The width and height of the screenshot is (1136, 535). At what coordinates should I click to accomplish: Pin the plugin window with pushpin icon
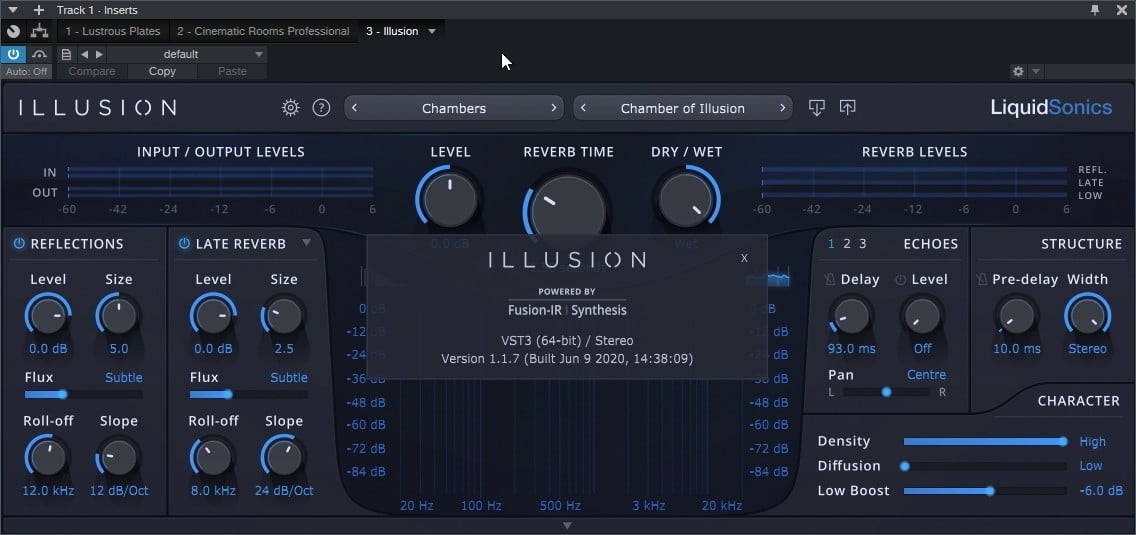click(1096, 9)
